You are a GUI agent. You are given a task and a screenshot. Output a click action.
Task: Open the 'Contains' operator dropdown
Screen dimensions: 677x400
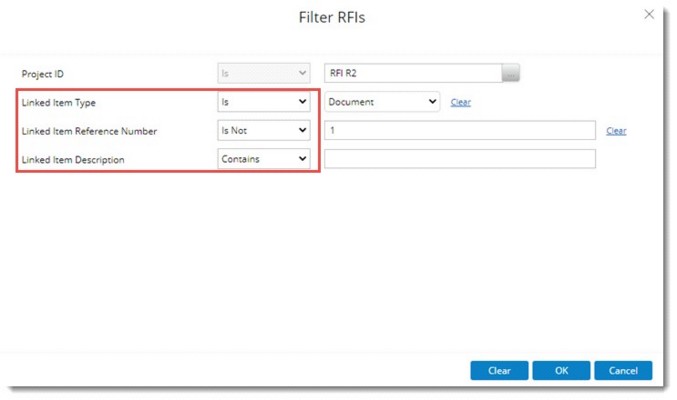point(264,159)
